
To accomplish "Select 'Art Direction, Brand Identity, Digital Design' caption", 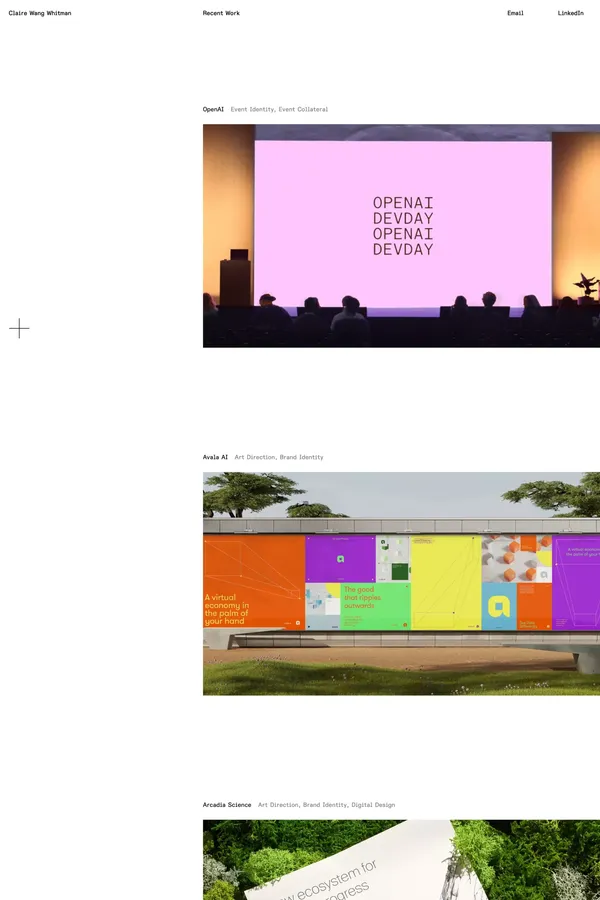I will click(x=326, y=805).
